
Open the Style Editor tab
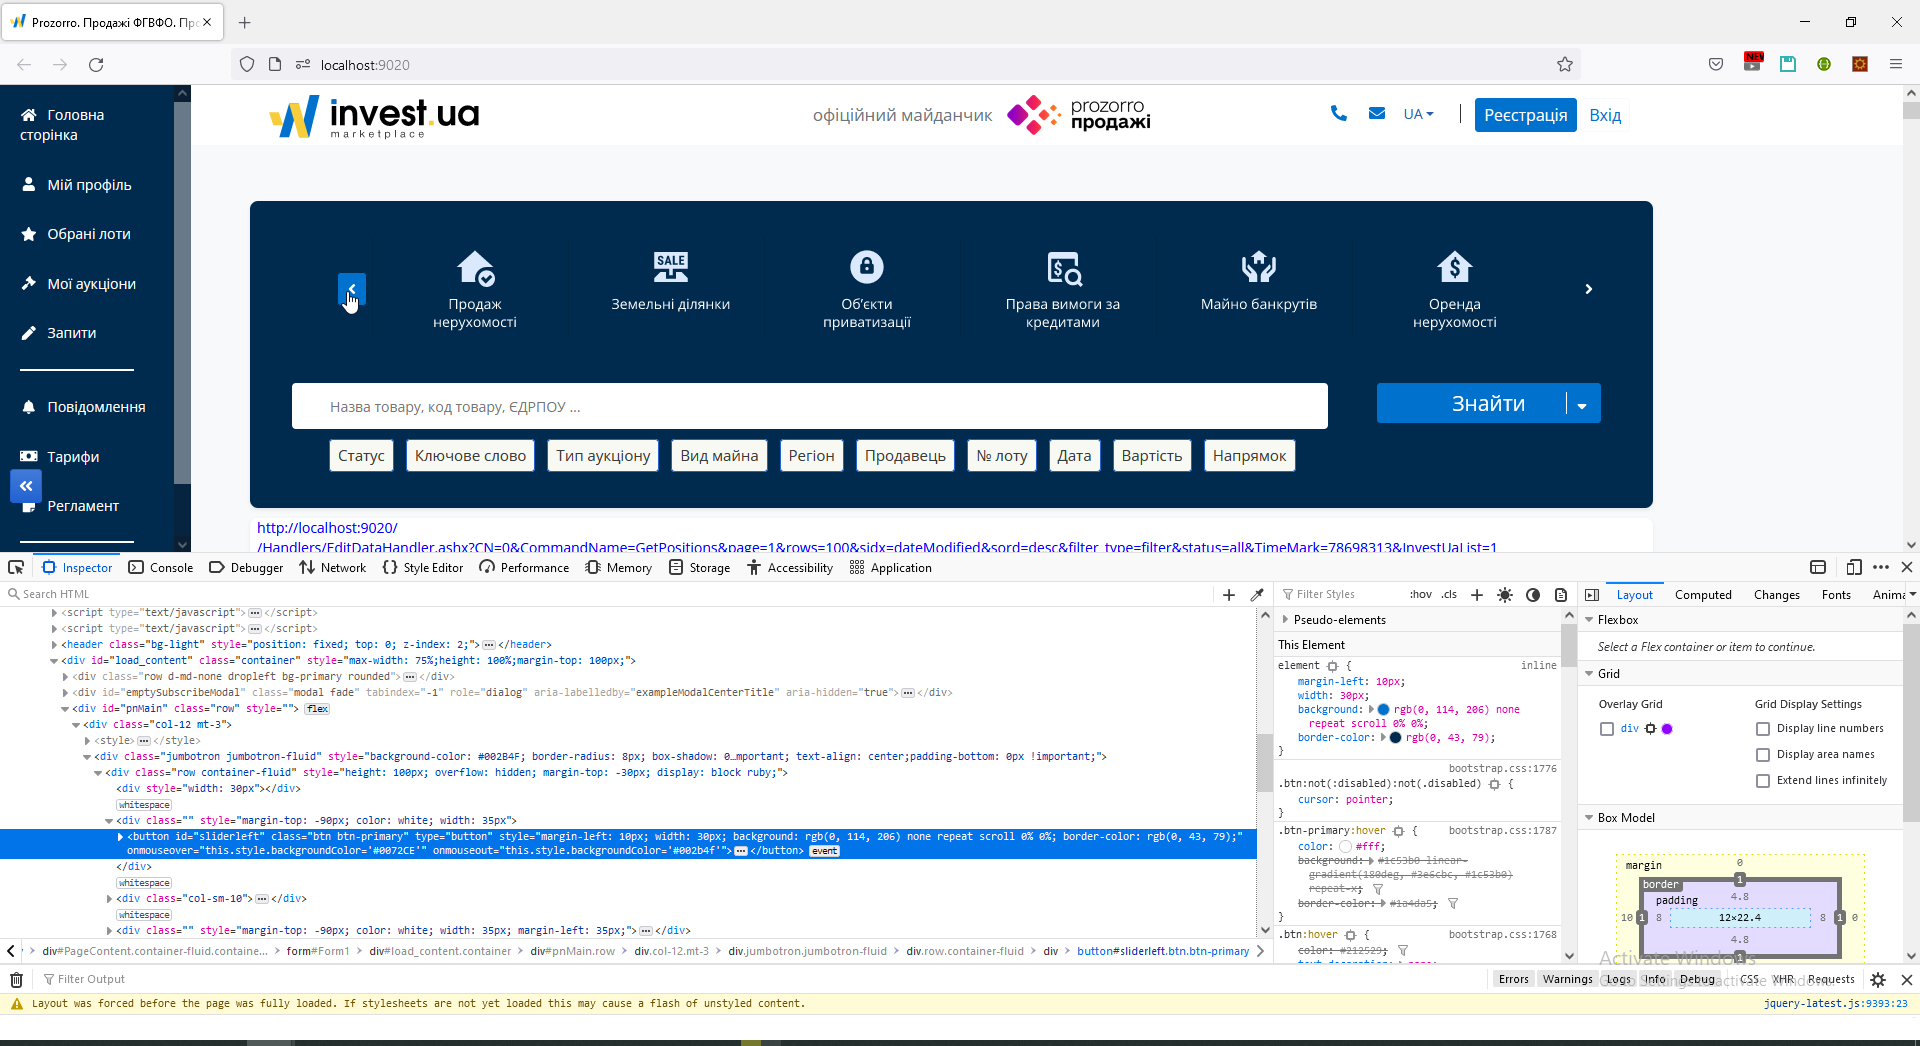click(423, 567)
